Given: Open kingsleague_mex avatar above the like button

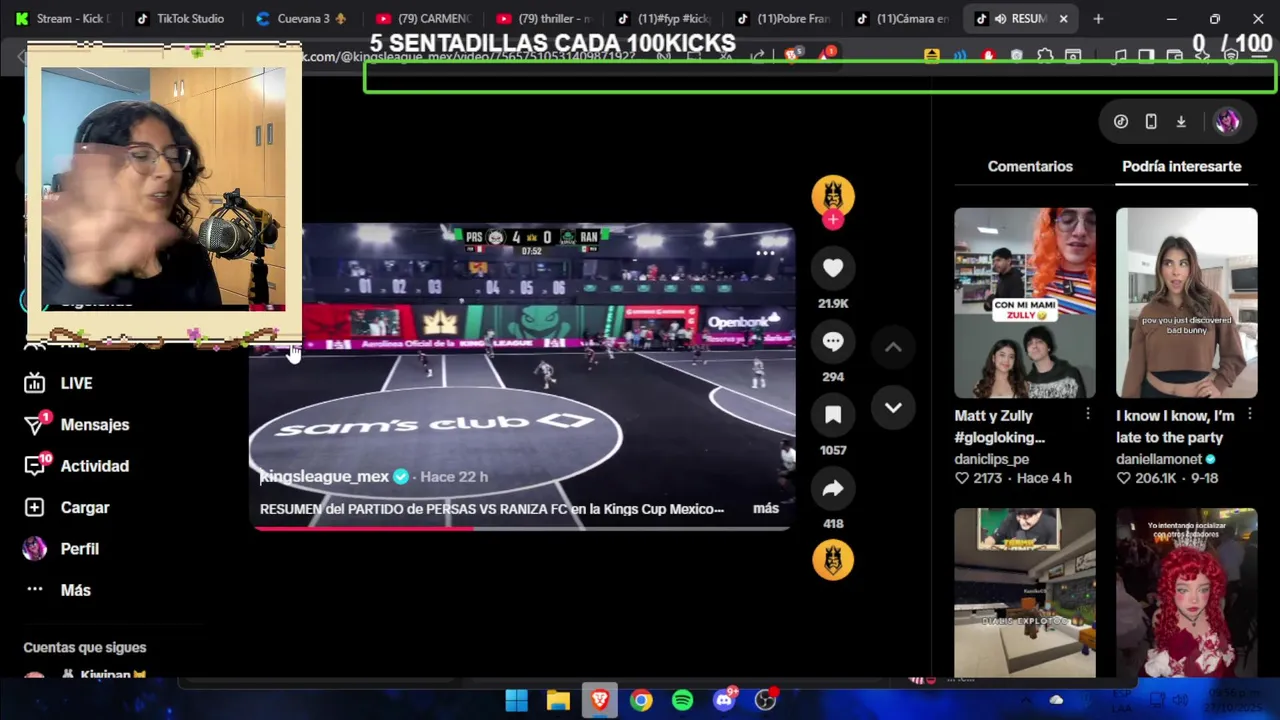Looking at the screenshot, I should 833,195.
